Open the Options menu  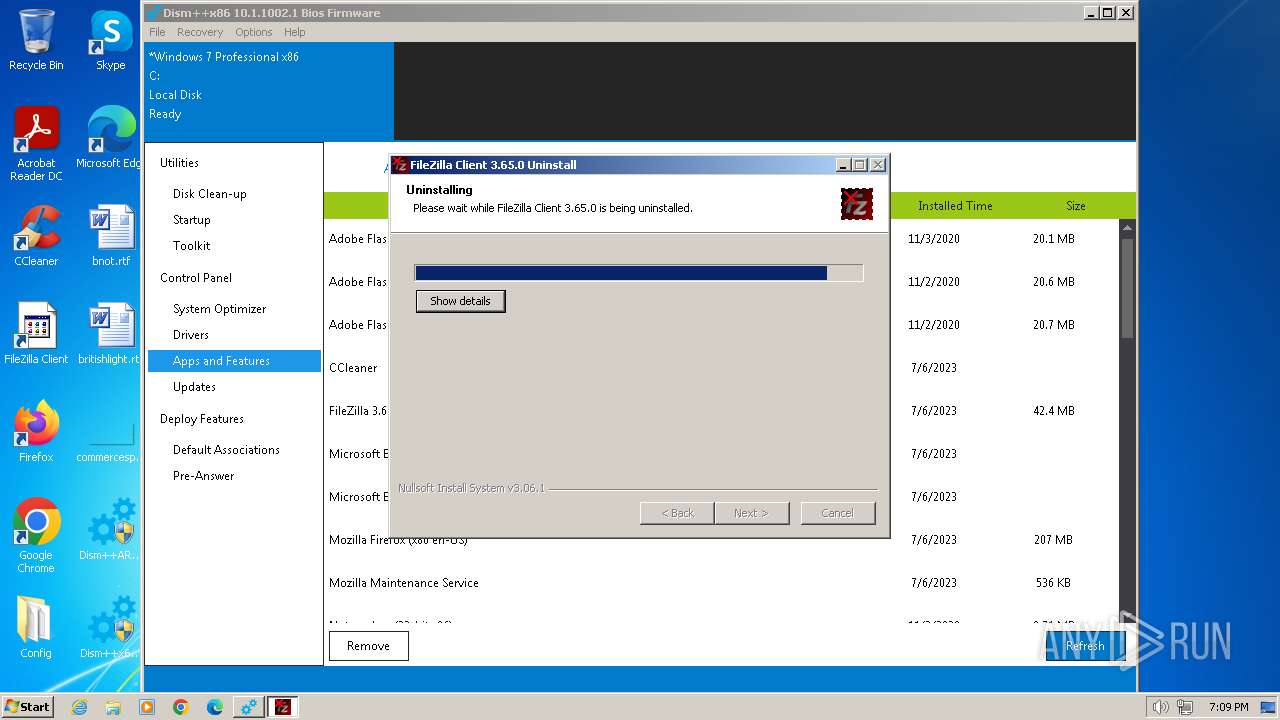254,32
